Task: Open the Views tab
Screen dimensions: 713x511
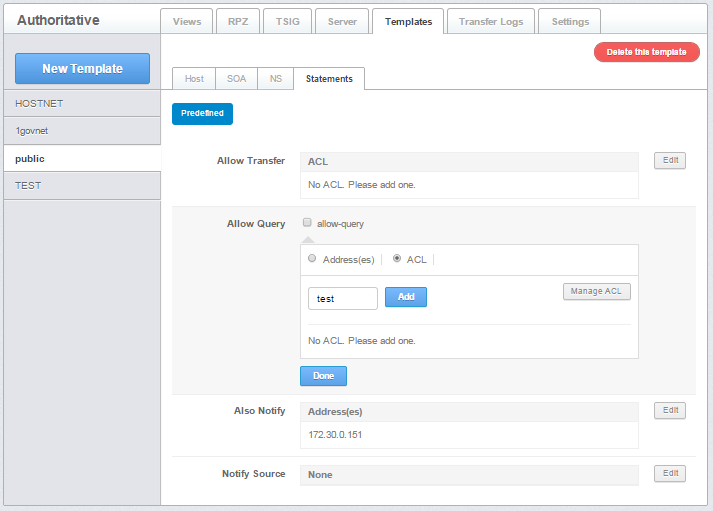Action: [187, 21]
